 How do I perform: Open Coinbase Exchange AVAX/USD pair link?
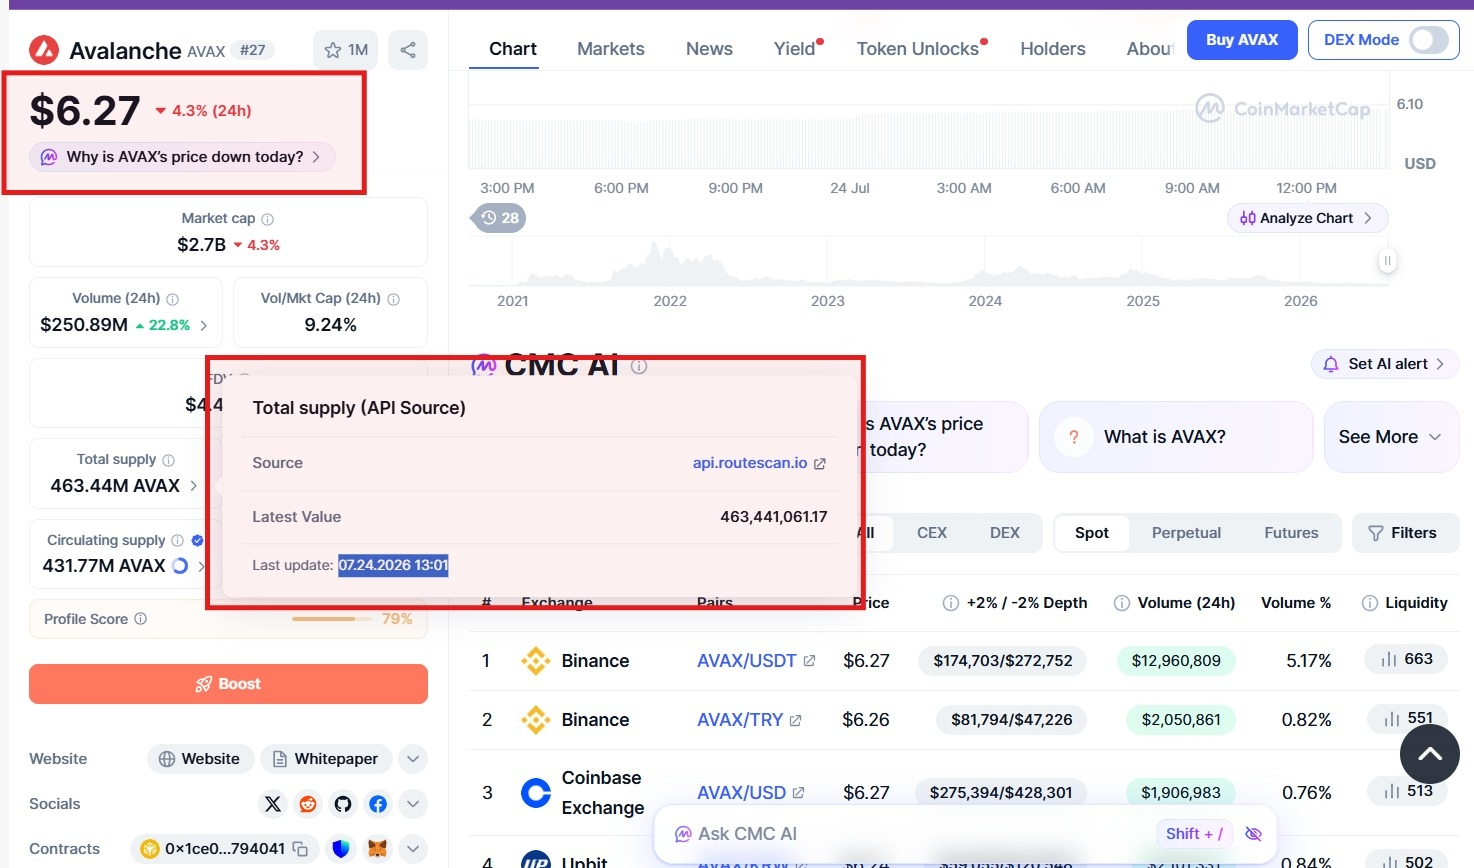751,793
